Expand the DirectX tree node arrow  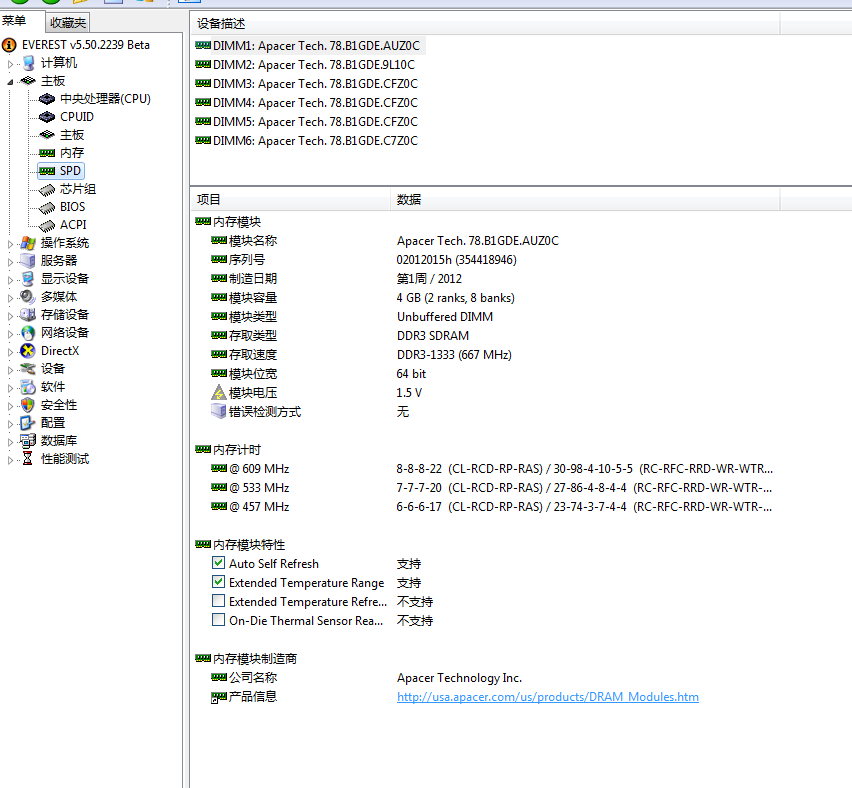coord(10,352)
